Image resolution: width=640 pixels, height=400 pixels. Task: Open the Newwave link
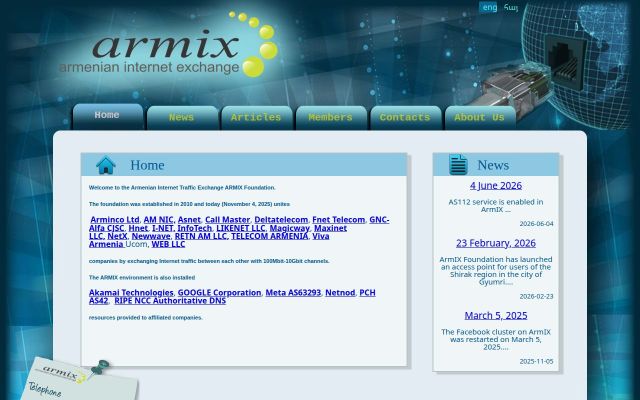(151, 236)
